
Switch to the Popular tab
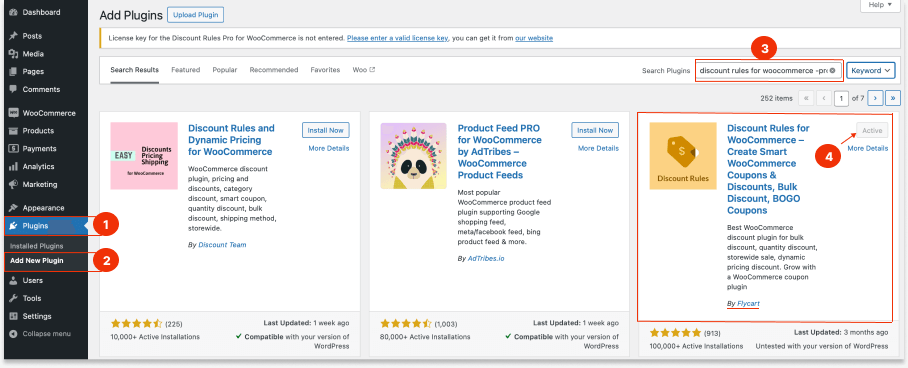[225, 70]
